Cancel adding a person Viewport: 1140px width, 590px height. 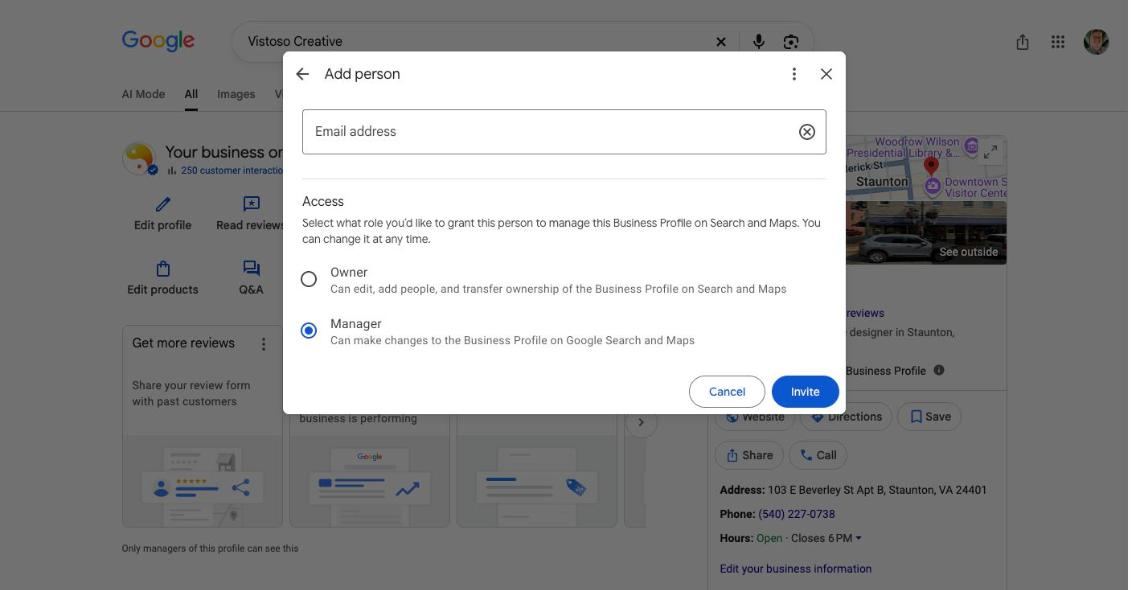[727, 392]
